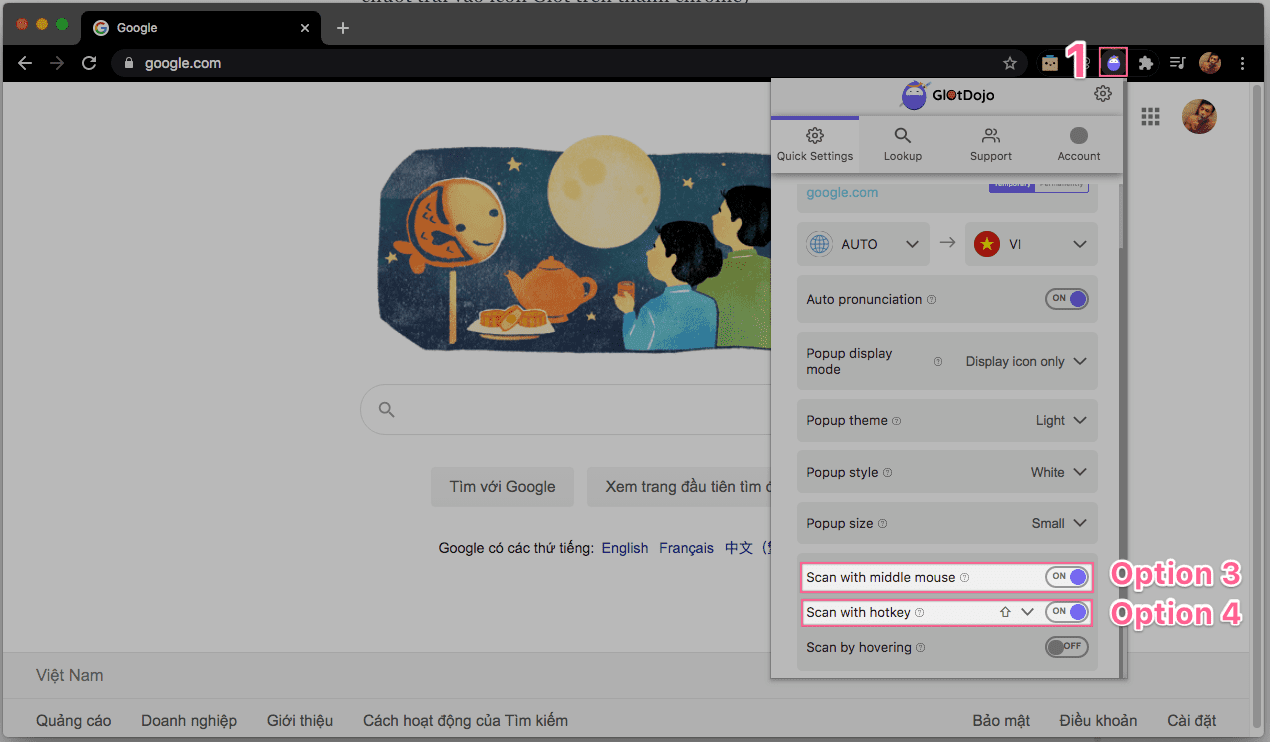Switch to the Account tab
This screenshot has width=1270, height=742.
[x=1079, y=144]
